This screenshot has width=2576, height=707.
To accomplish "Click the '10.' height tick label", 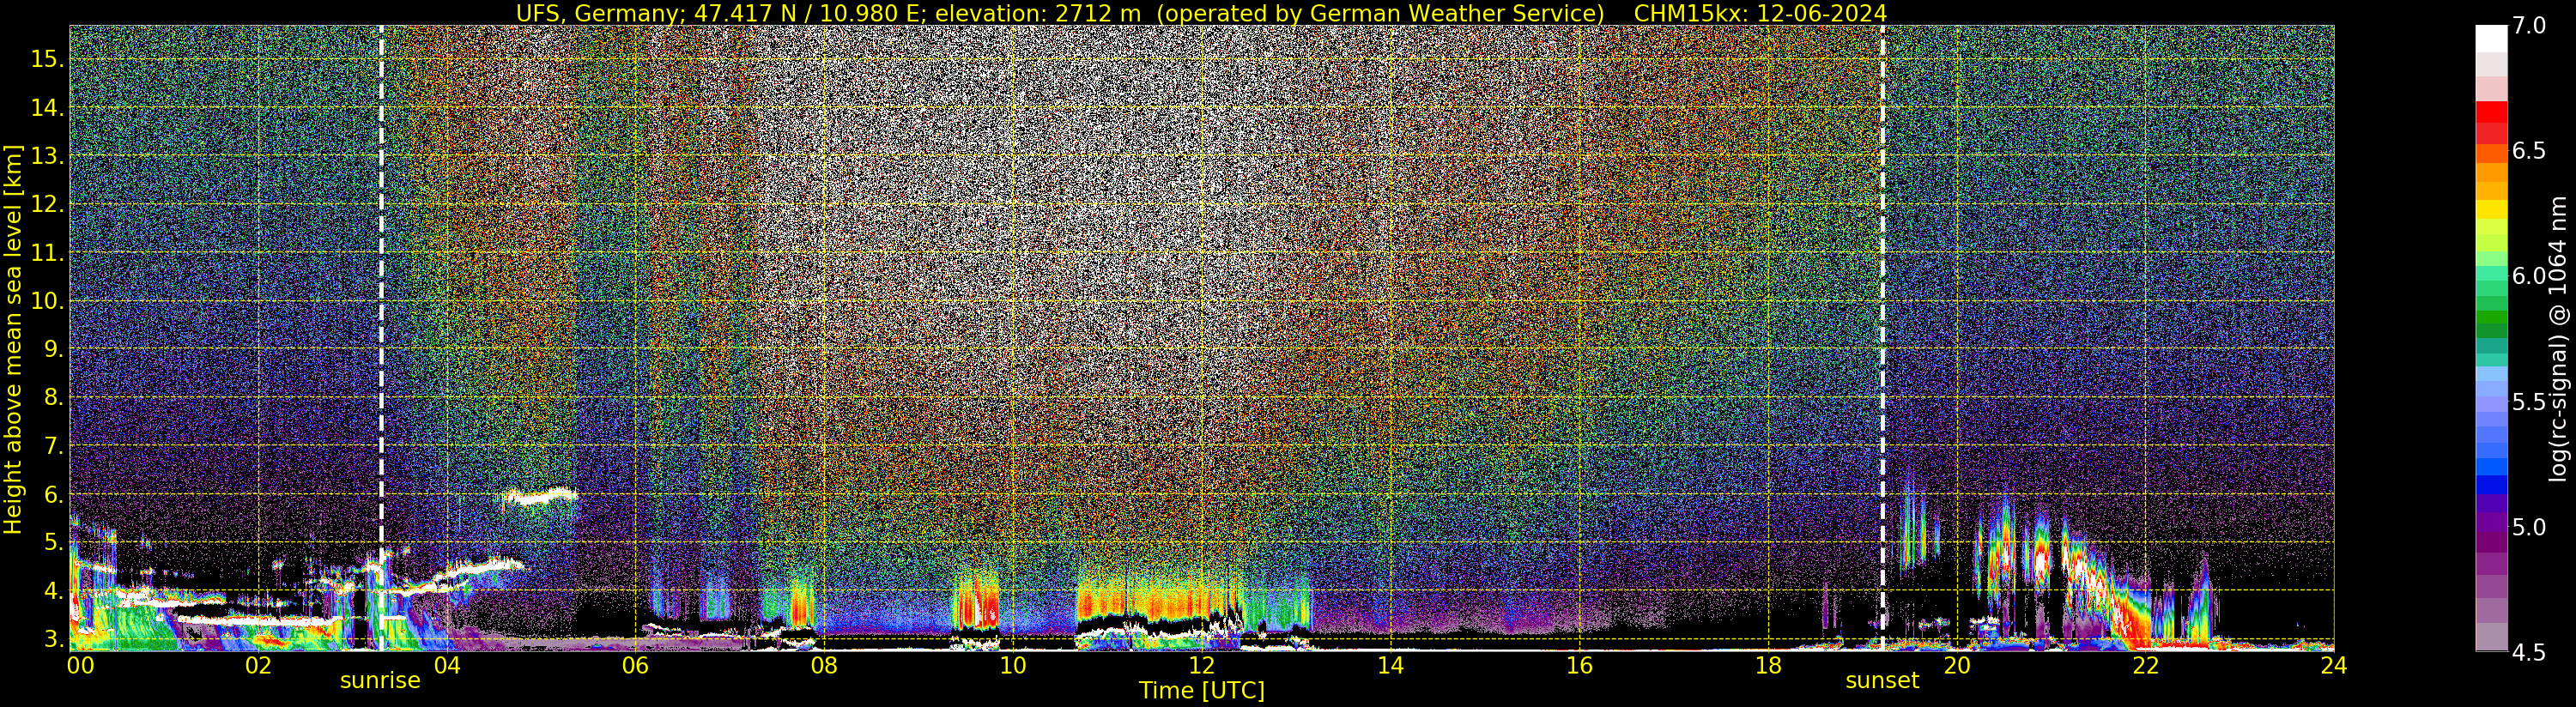I will coord(47,301).
